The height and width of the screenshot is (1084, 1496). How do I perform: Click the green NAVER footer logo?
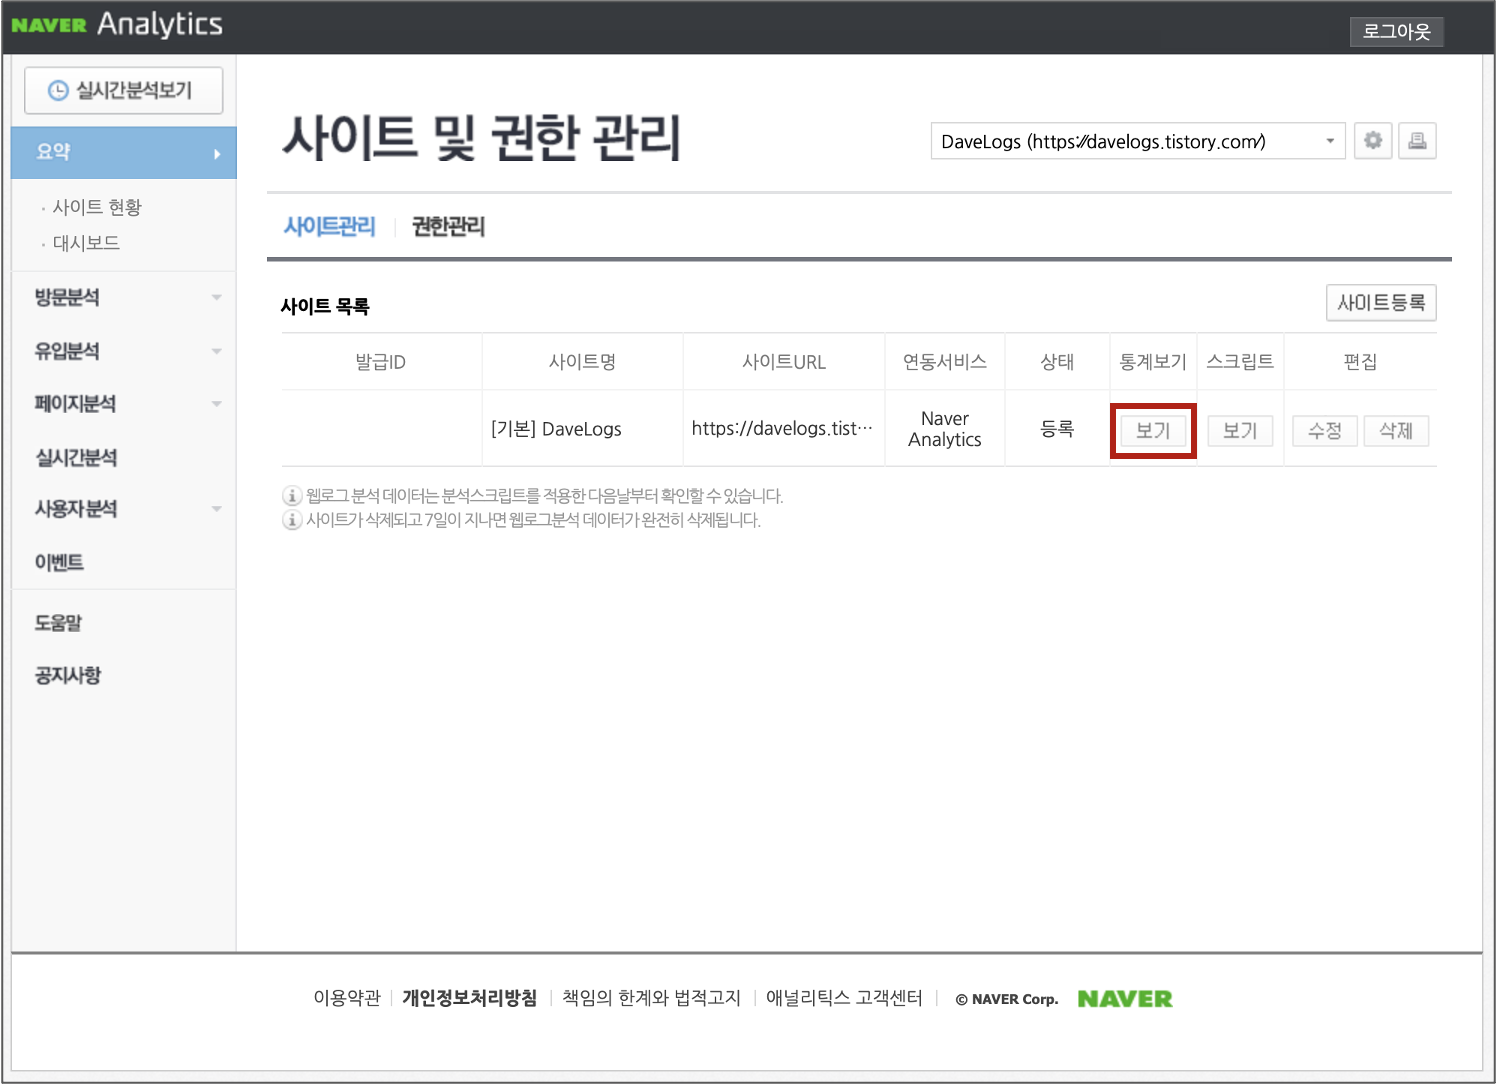[x=1125, y=998]
